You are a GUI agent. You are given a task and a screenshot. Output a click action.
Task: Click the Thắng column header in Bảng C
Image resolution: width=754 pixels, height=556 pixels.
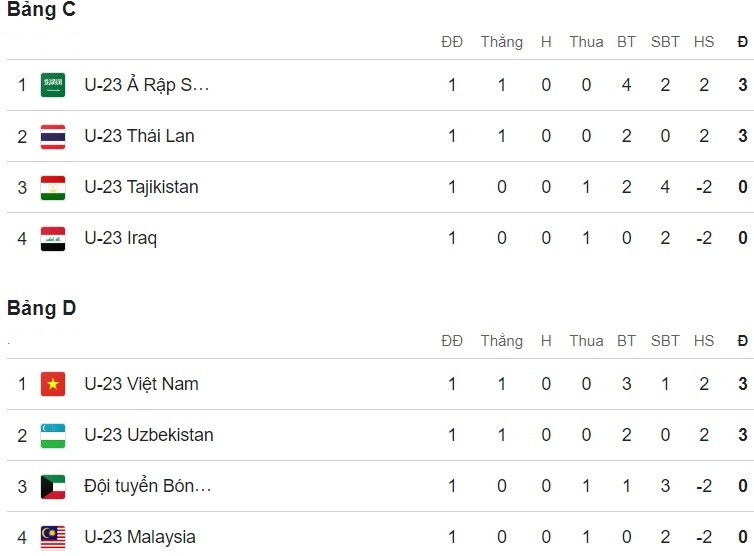pyautogui.click(x=501, y=42)
